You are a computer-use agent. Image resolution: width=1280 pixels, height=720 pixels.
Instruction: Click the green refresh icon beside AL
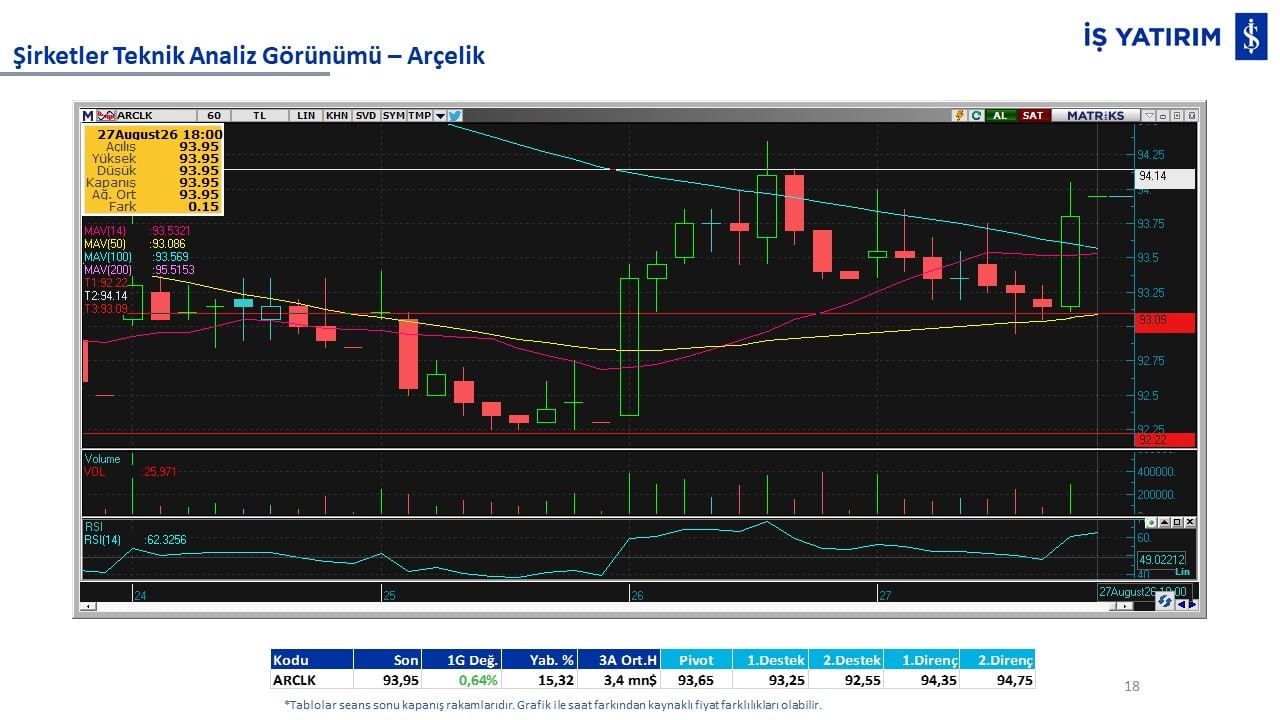click(x=977, y=116)
